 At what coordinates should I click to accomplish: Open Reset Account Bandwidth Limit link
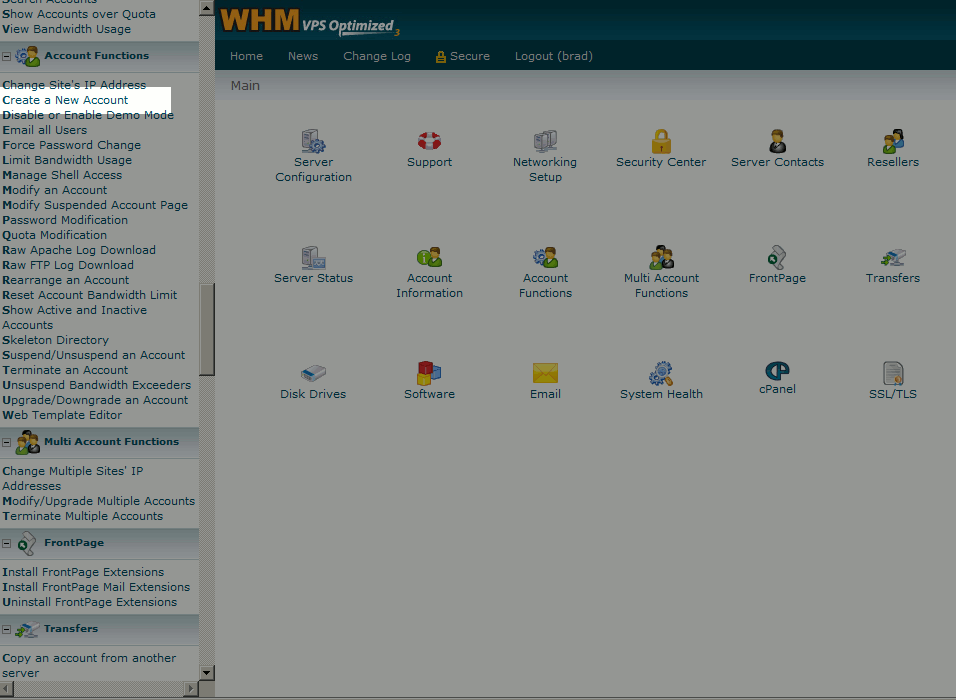point(90,295)
